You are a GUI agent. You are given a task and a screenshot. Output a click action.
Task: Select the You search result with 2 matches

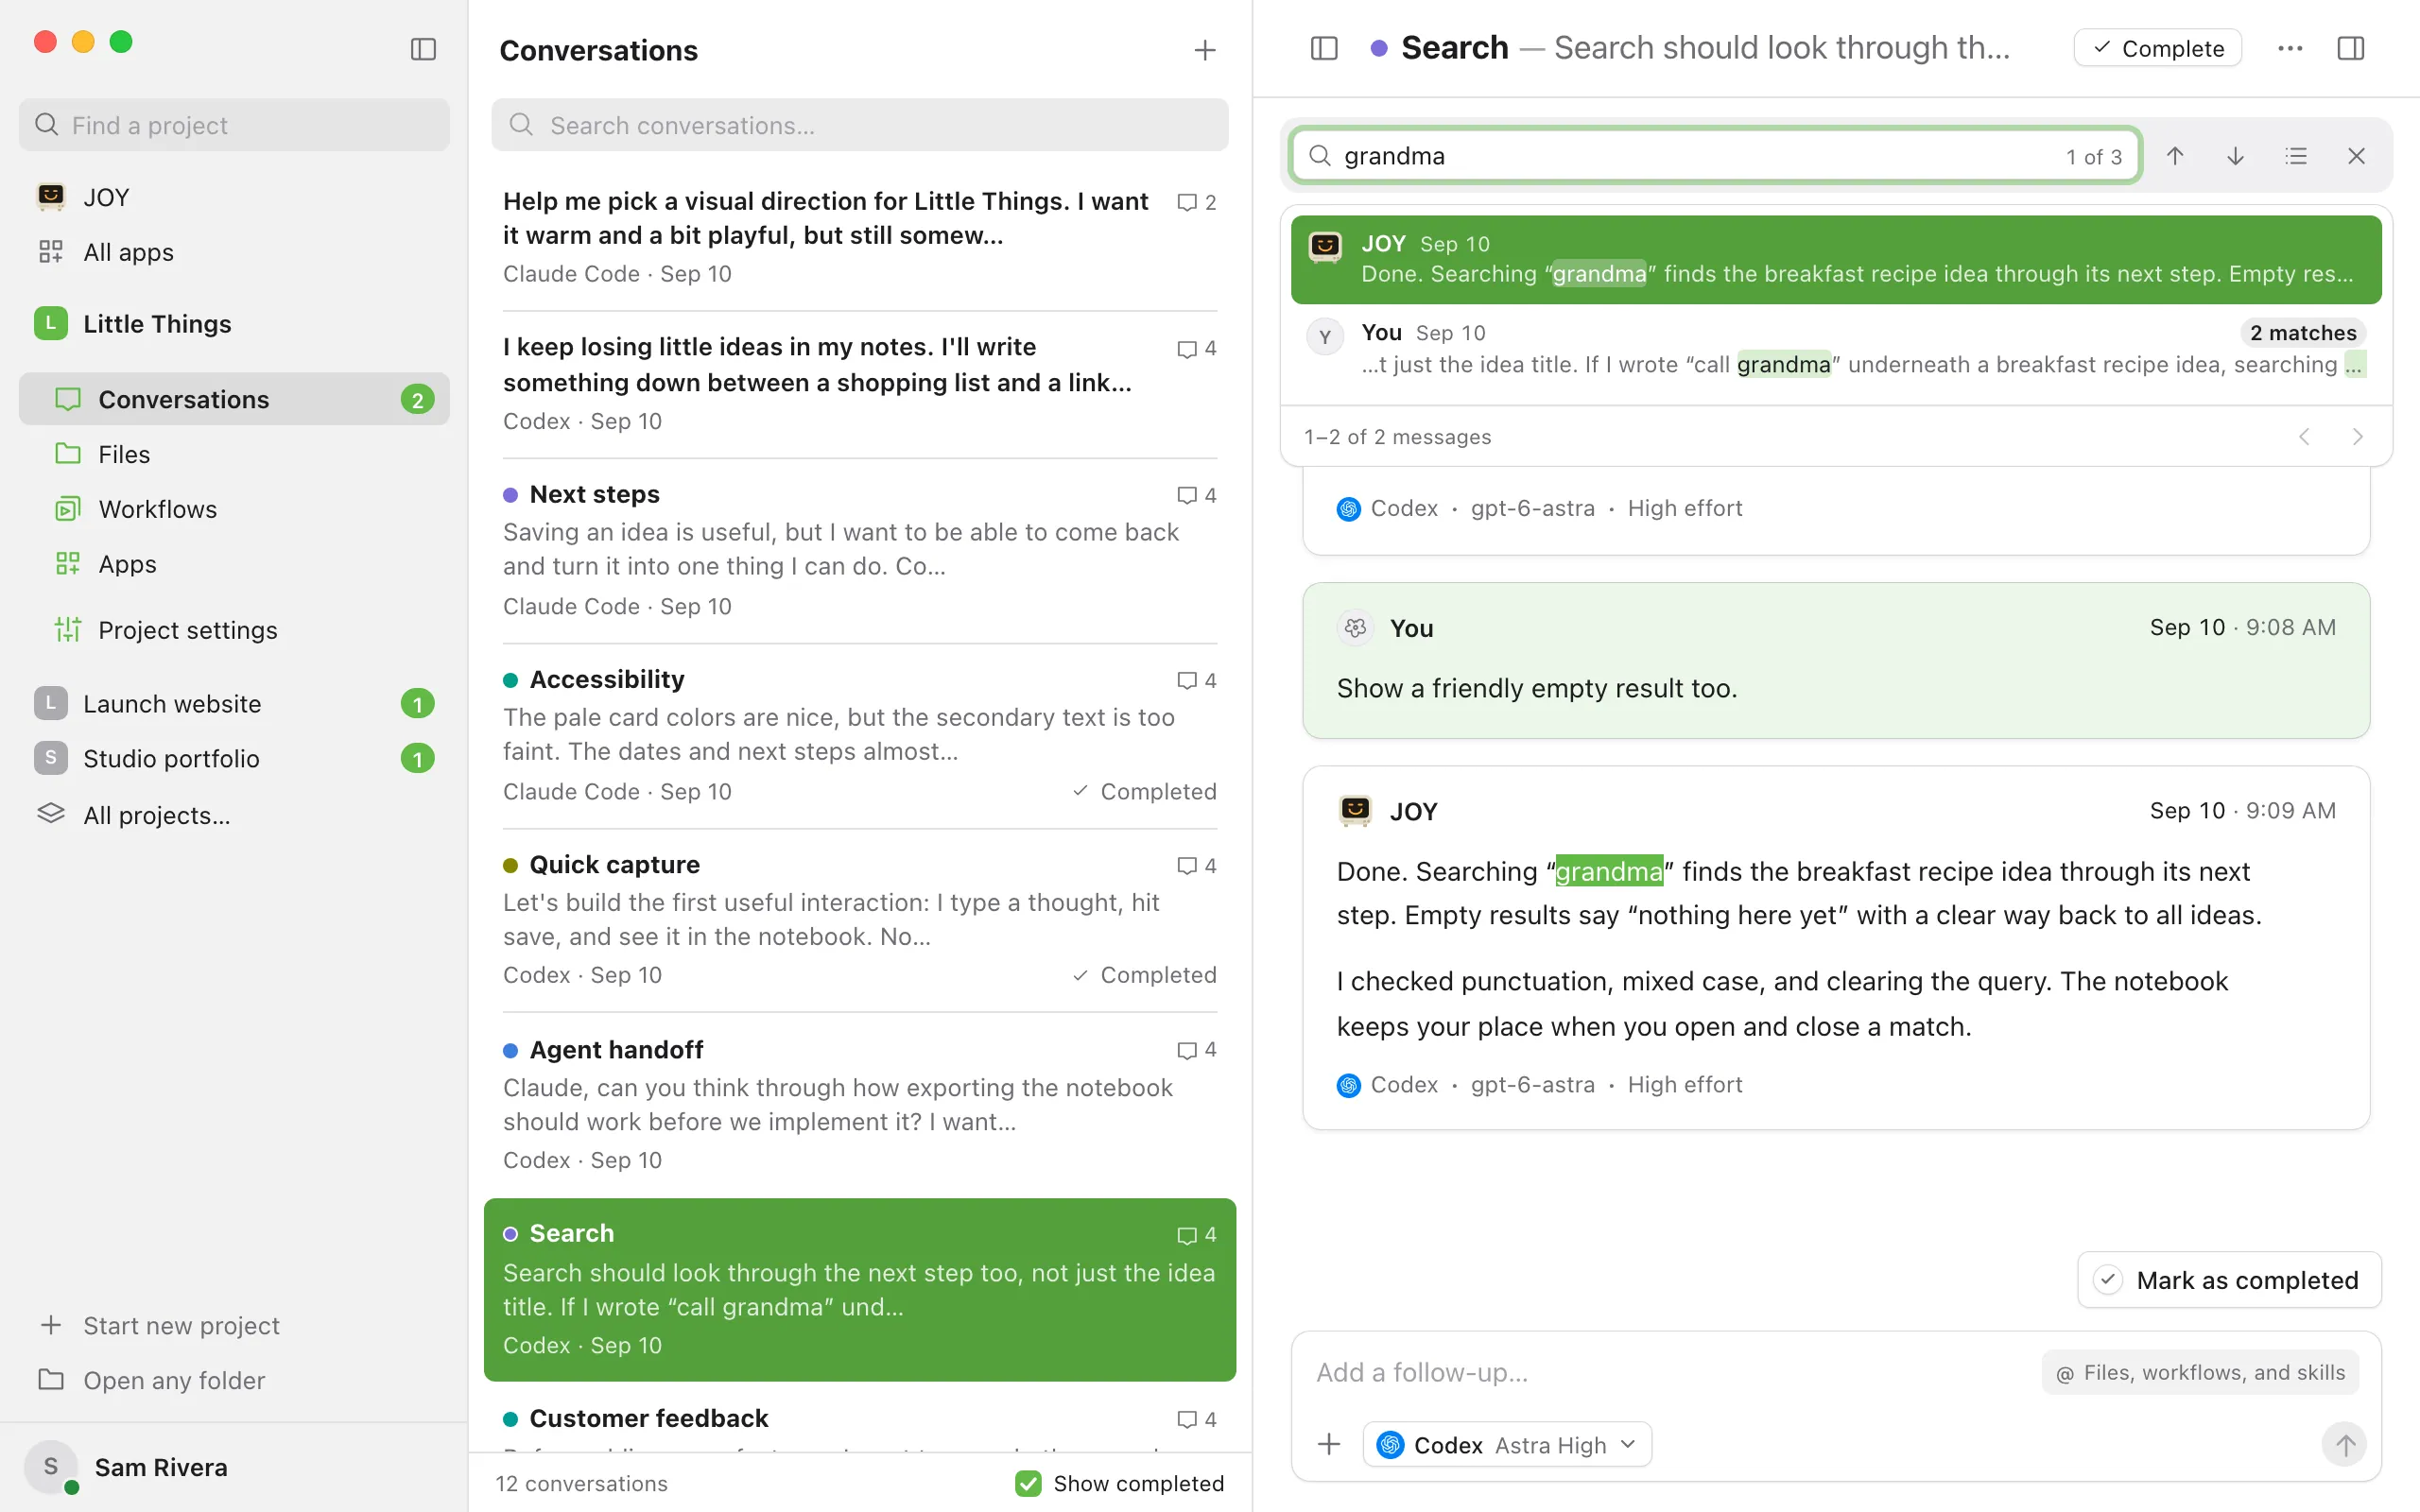(1836, 349)
